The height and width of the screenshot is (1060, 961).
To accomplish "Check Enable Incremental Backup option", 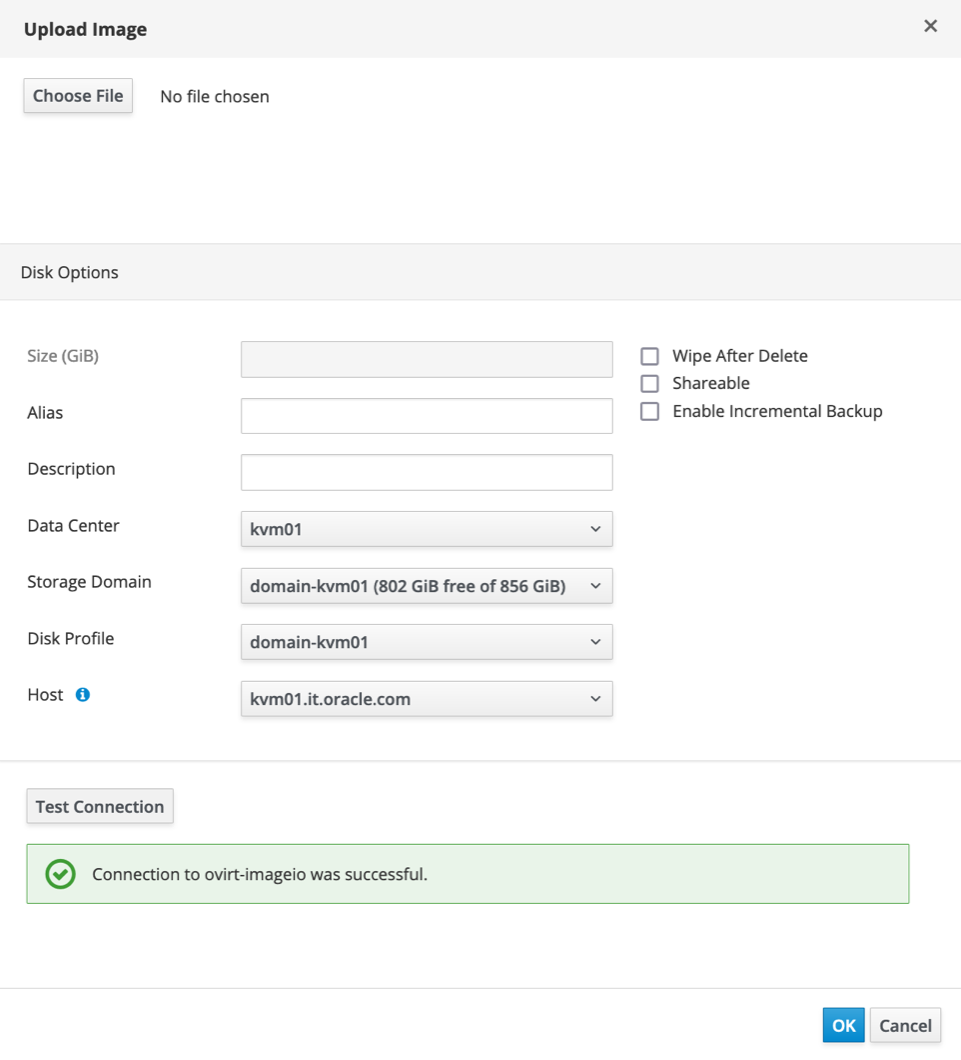I will (x=650, y=411).
